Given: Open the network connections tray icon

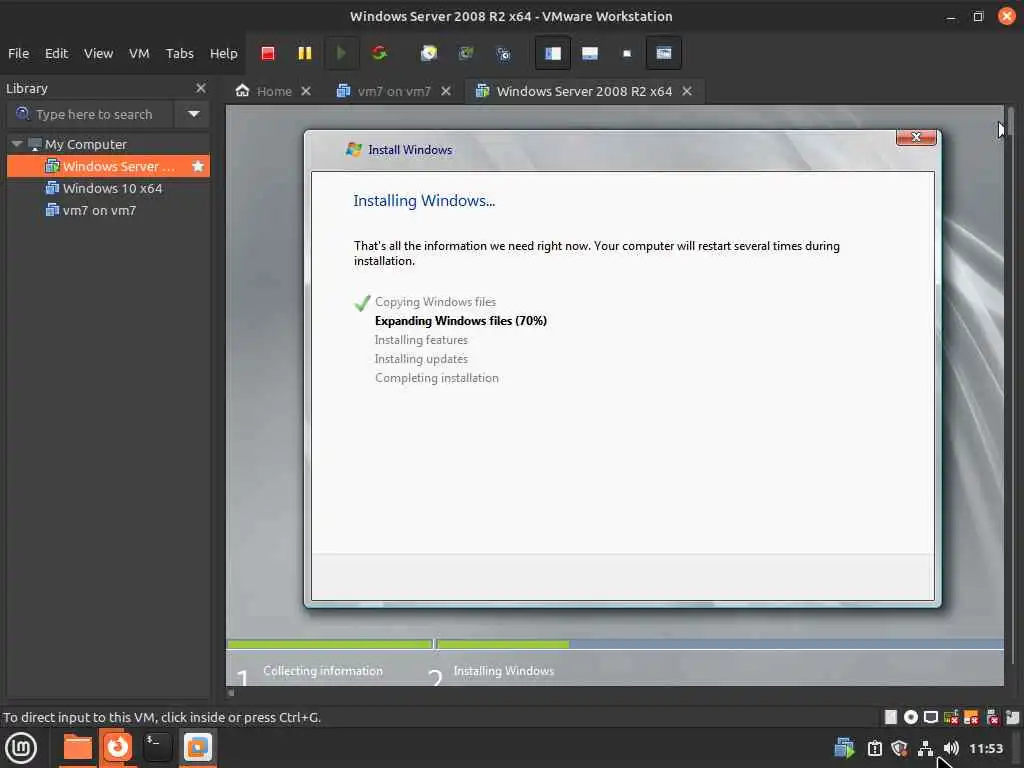Looking at the screenshot, I should (x=925, y=748).
